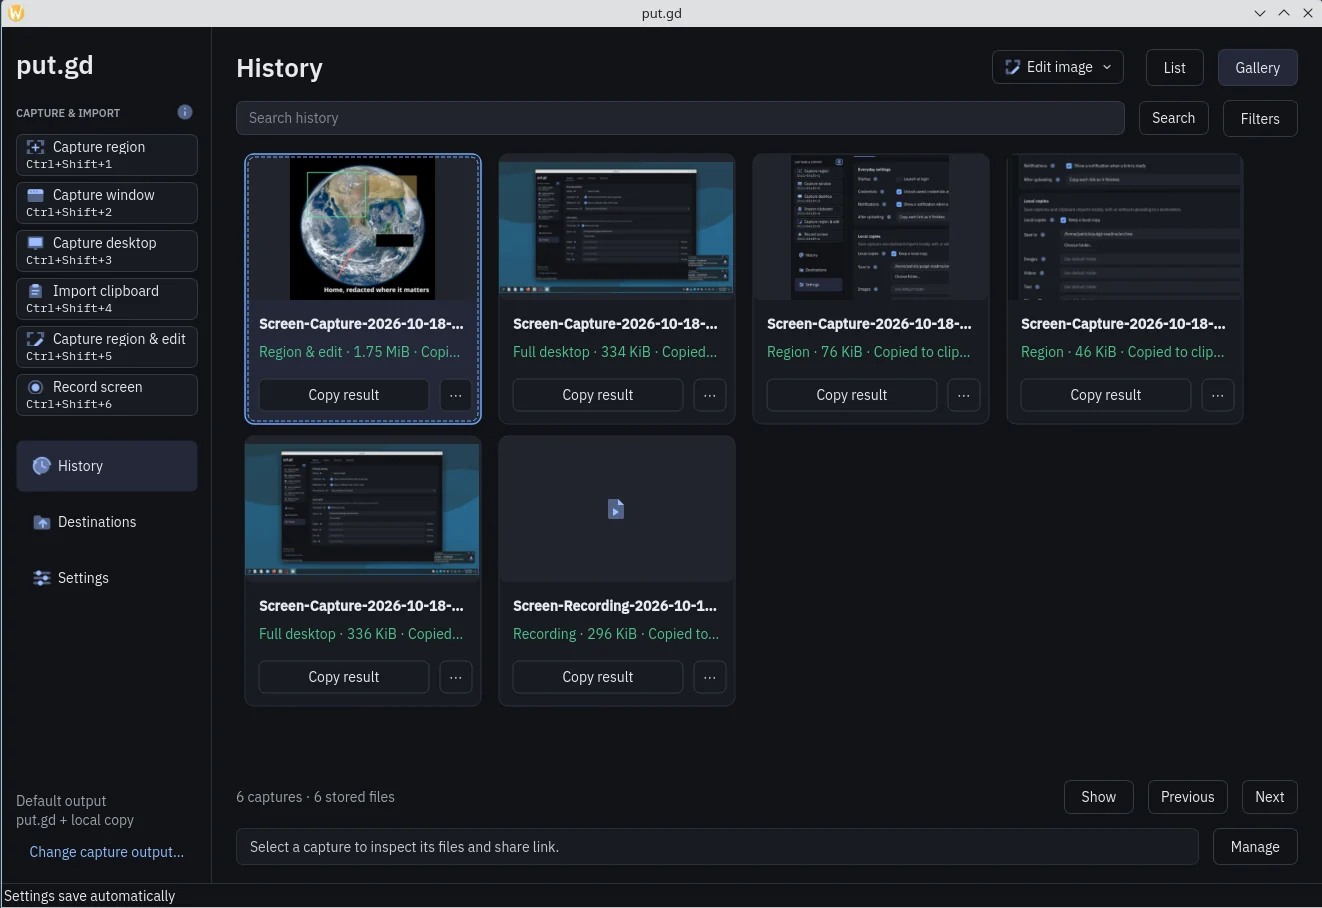Viewport: 1322px width, 908px height.
Task: Select the Earth image thumbnail
Action: [x=363, y=229]
